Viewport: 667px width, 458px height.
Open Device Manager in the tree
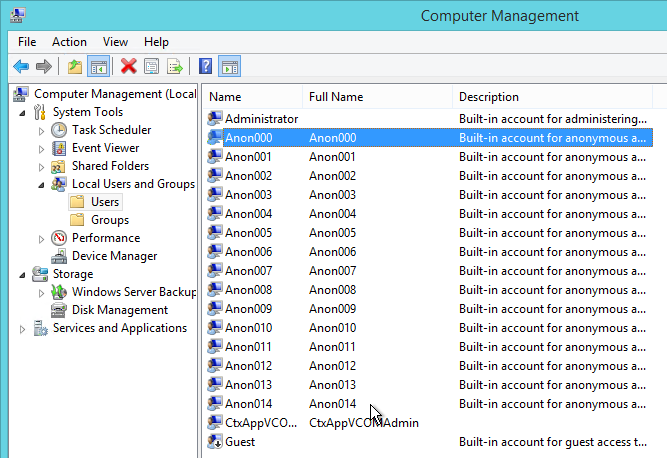click(114, 256)
